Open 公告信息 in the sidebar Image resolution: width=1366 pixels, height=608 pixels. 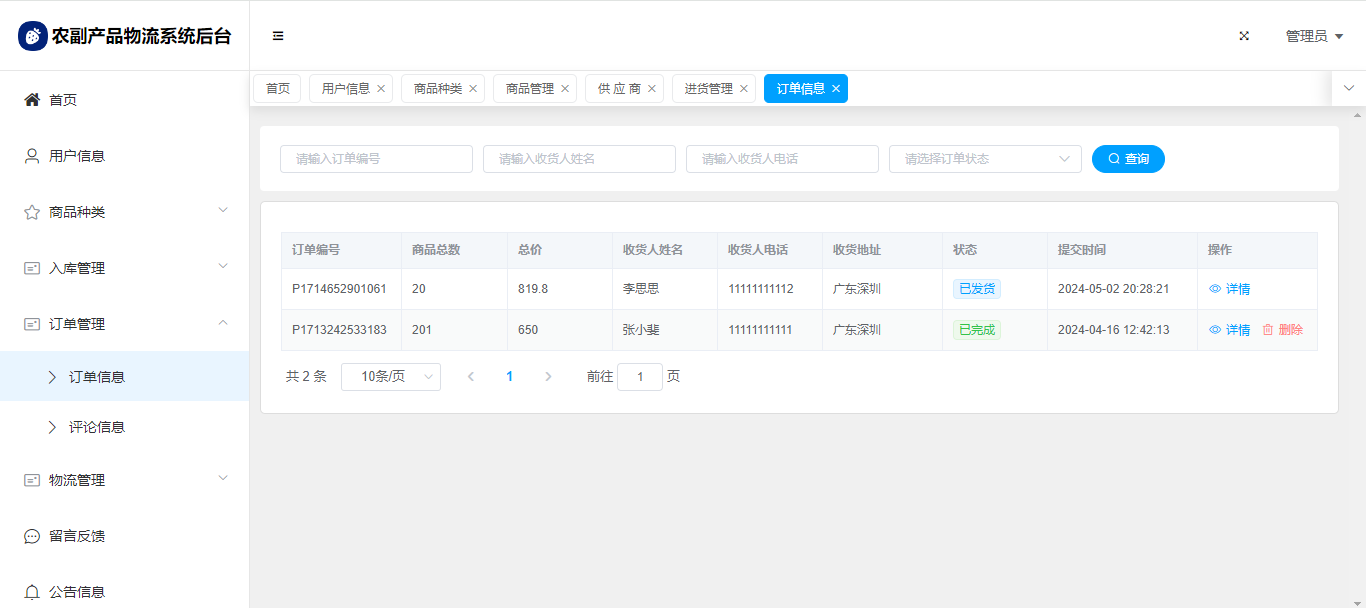(x=76, y=592)
